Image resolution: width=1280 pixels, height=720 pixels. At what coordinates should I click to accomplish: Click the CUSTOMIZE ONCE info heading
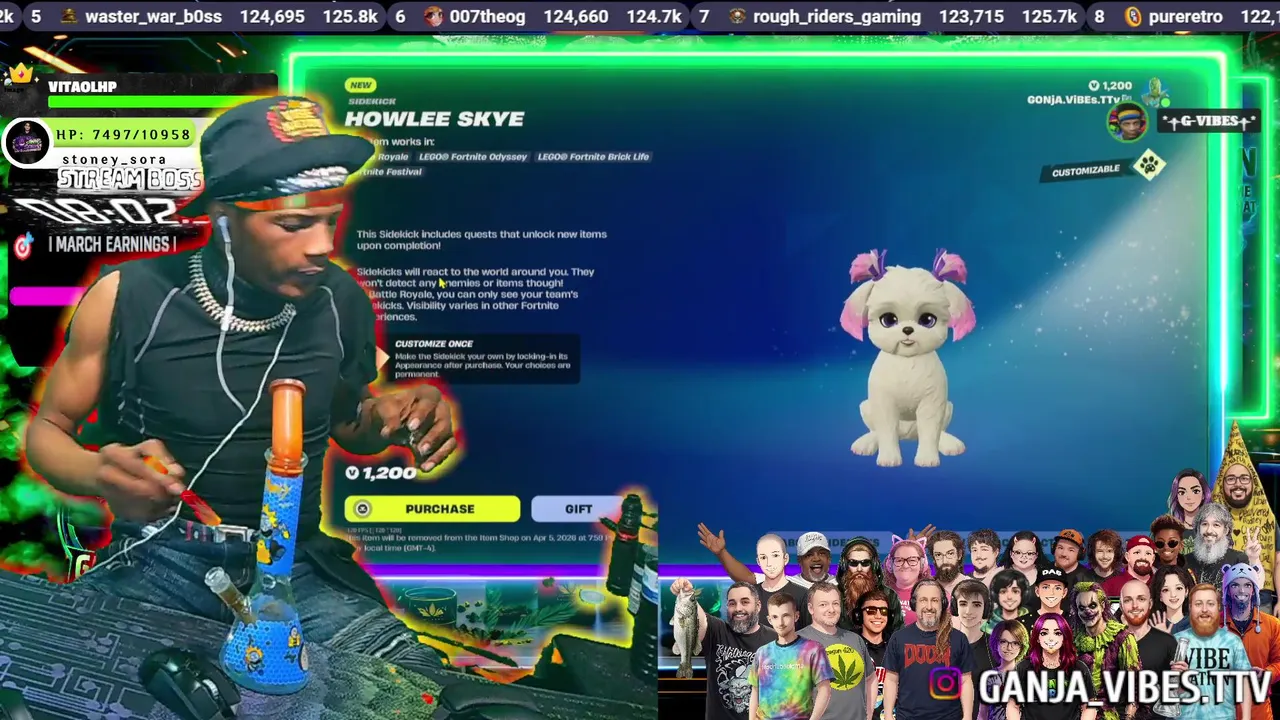[434, 344]
